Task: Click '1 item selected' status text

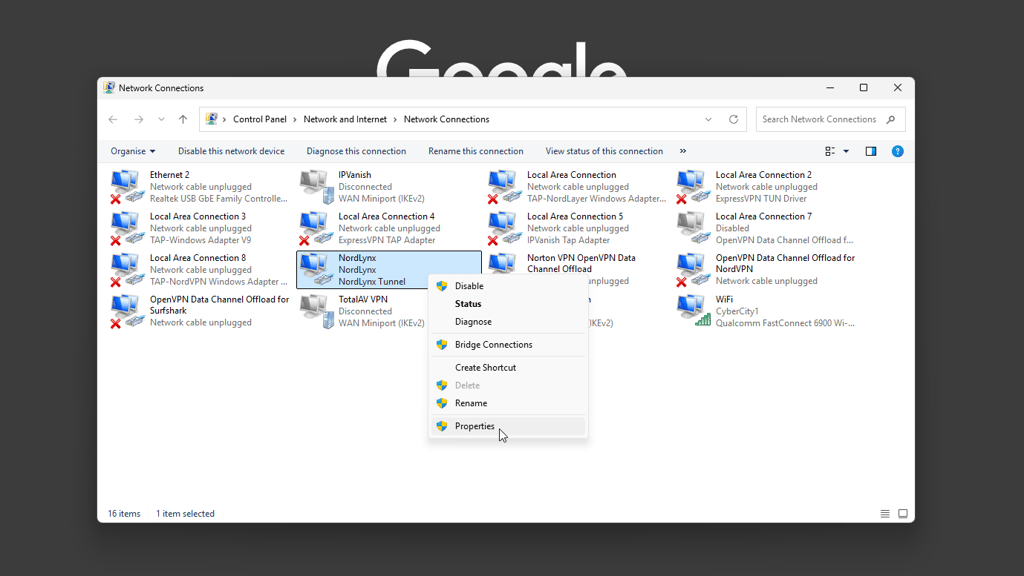Action: coord(185,514)
